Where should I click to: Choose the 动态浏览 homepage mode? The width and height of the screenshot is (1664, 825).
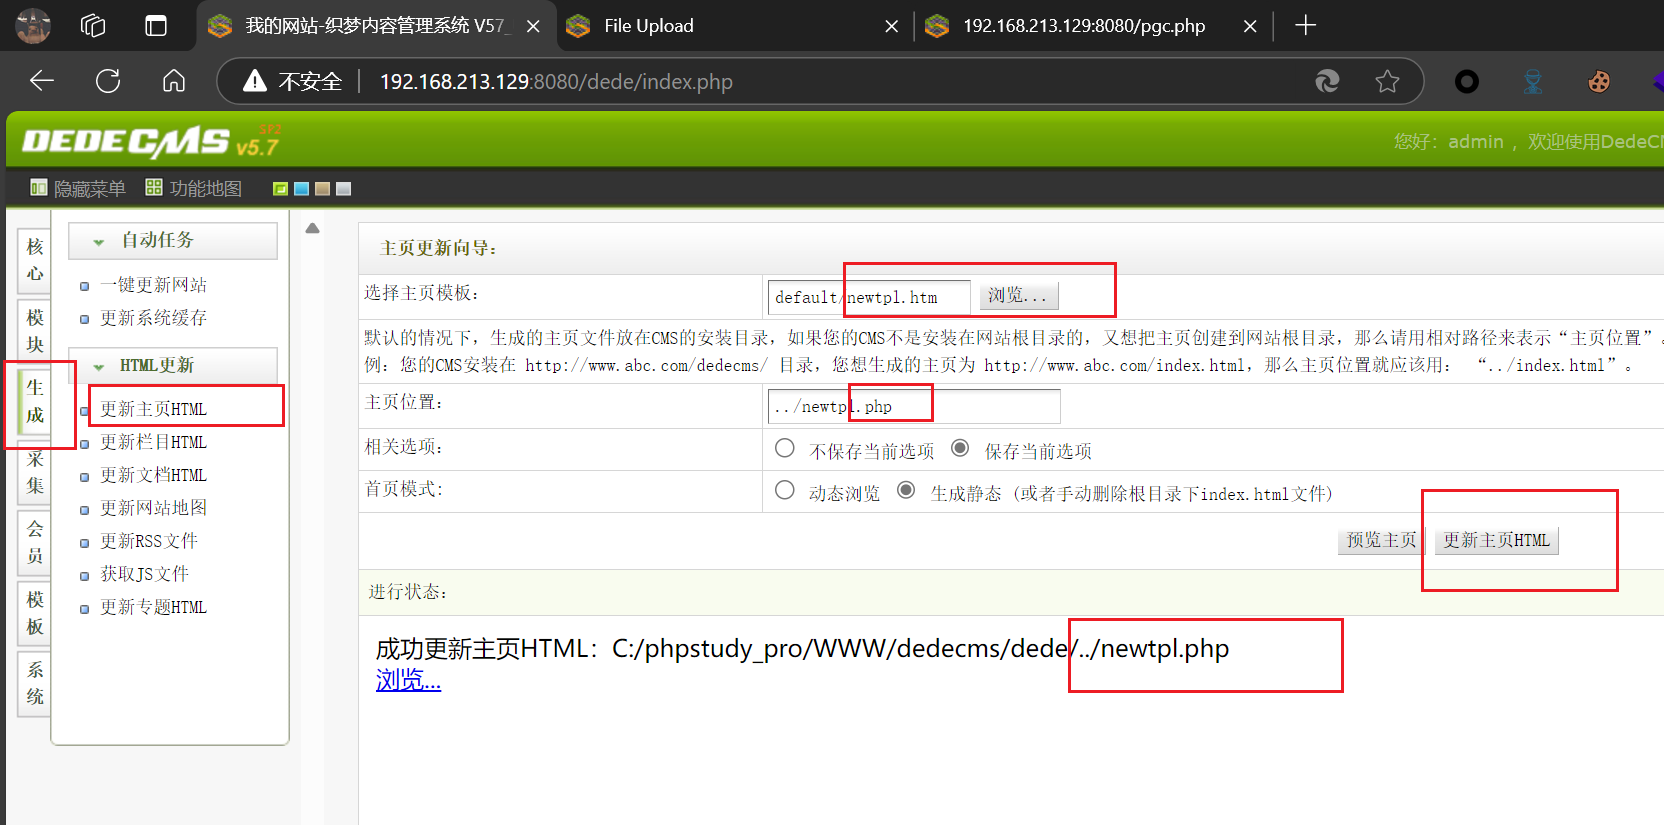(785, 491)
